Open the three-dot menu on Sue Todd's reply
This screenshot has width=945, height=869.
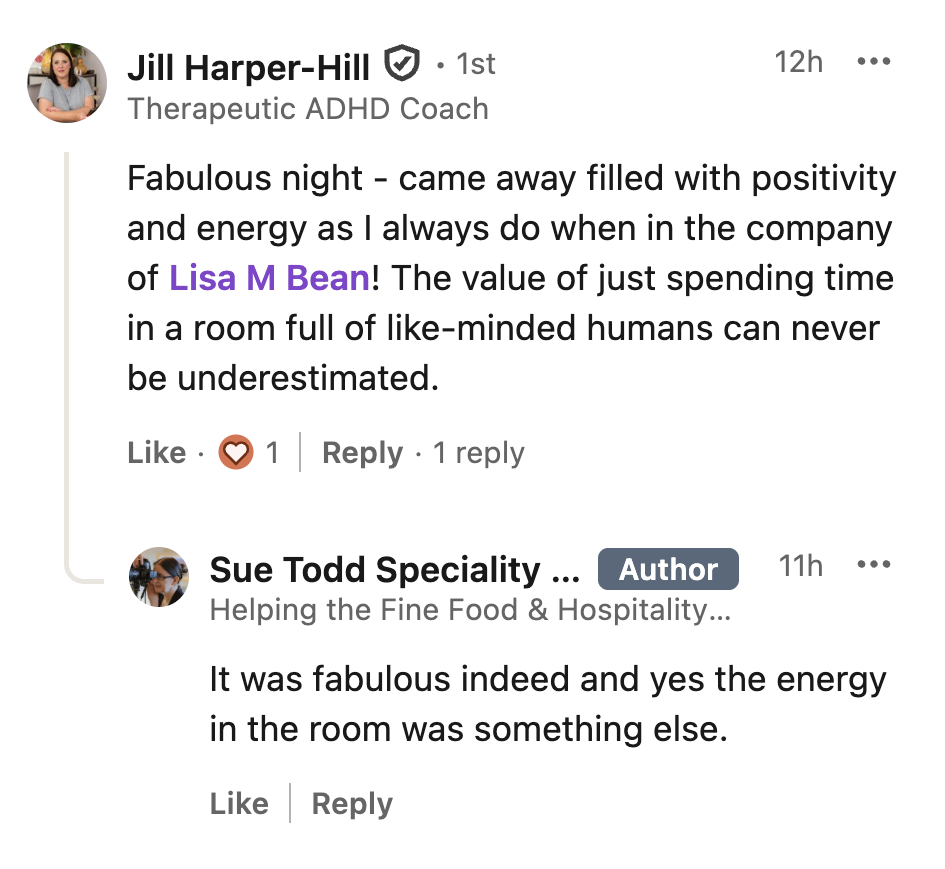coord(873,565)
